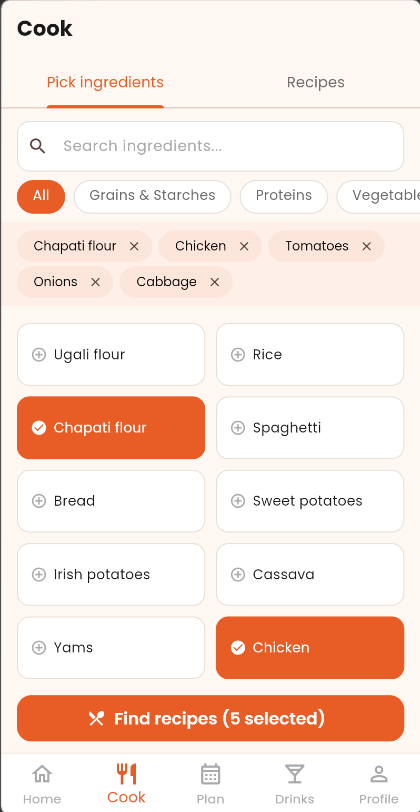Click the search magnifier icon
Image resolution: width=420 pixels, height=812 pixels.
(37, 146)
